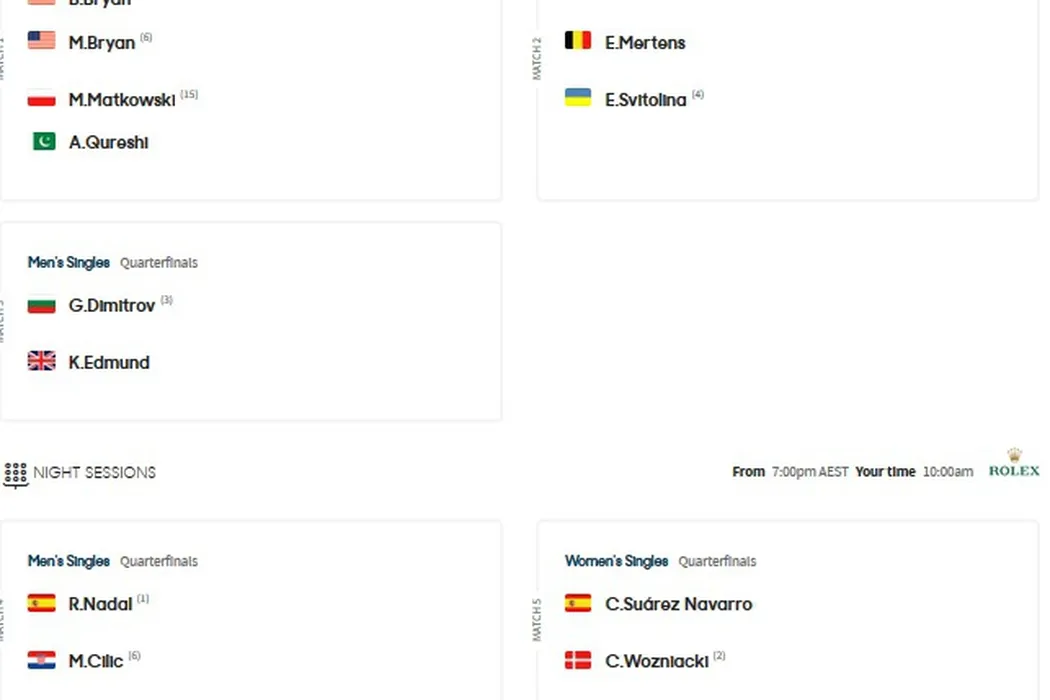Click the British flag beside K.Edmund
The image size is (1050, 700).
[41, 362]
